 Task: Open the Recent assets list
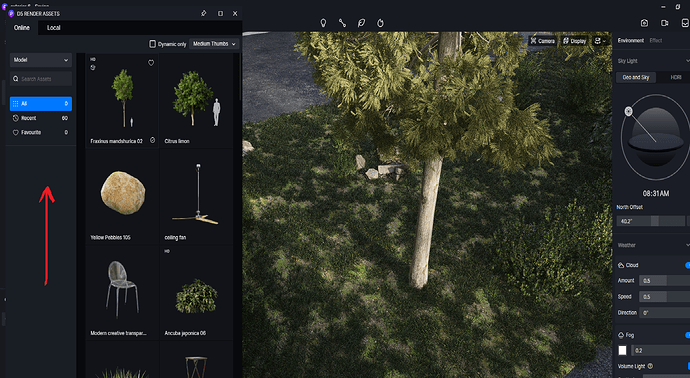click(x=41, y=118)
